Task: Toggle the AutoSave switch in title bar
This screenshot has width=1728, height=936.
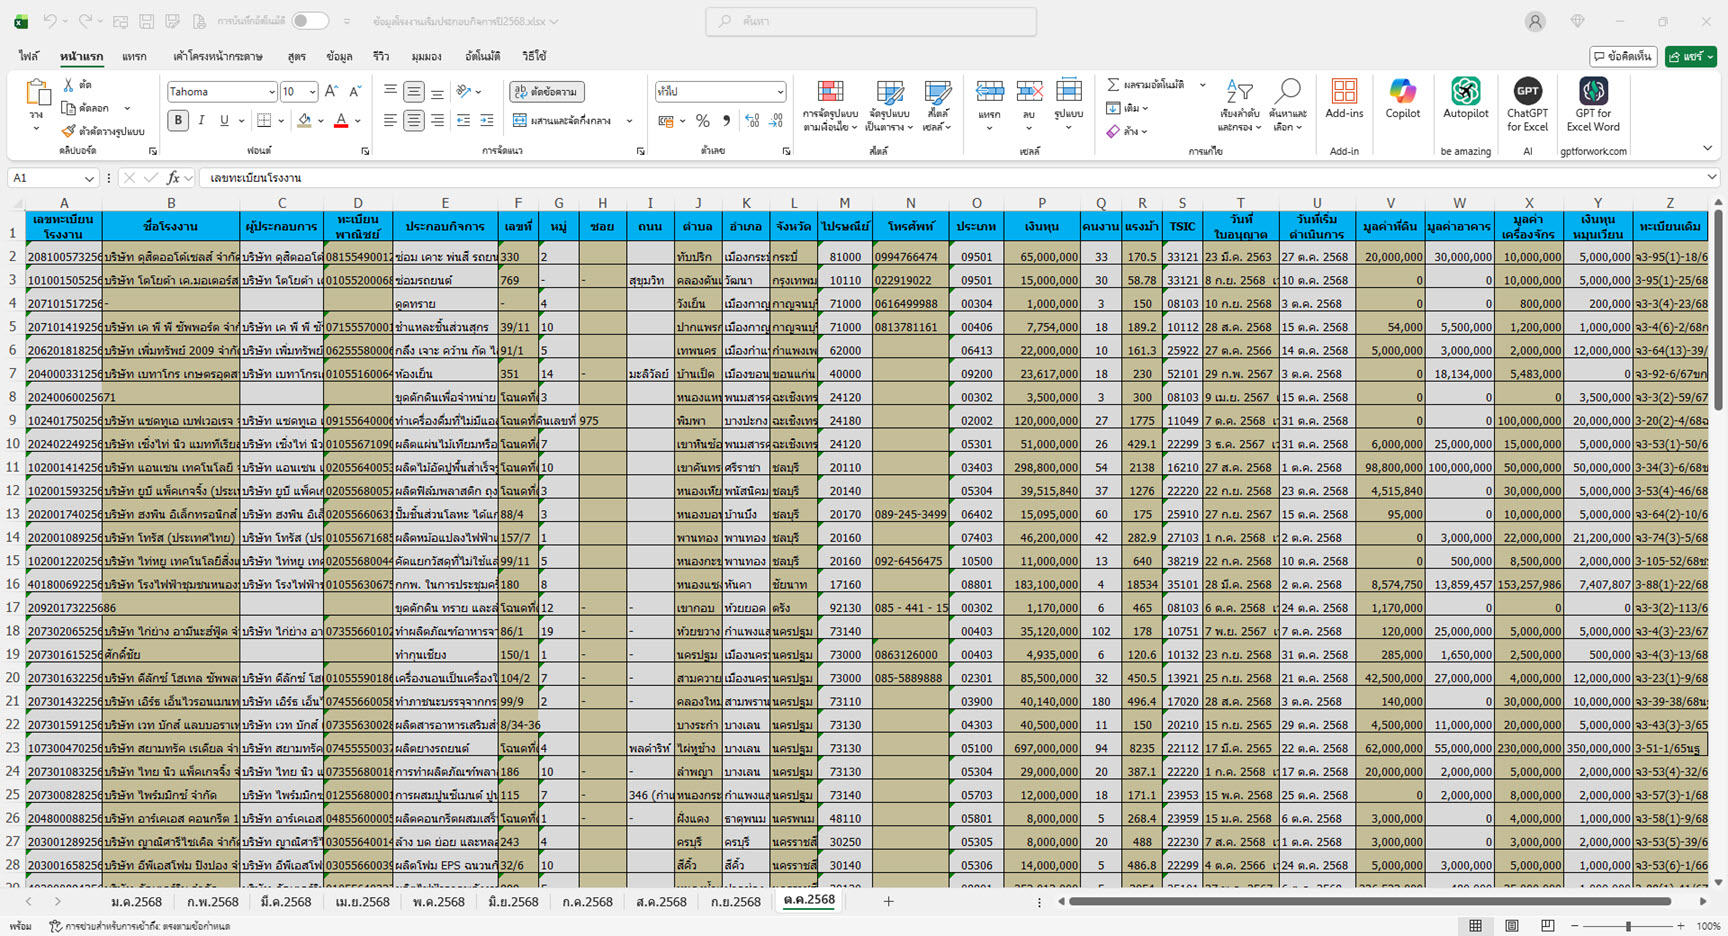Action: click(310, 21)
